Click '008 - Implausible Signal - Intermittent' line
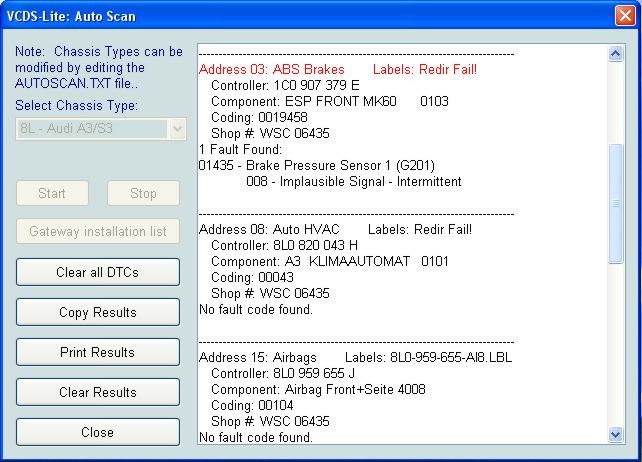 coord(354,181)
